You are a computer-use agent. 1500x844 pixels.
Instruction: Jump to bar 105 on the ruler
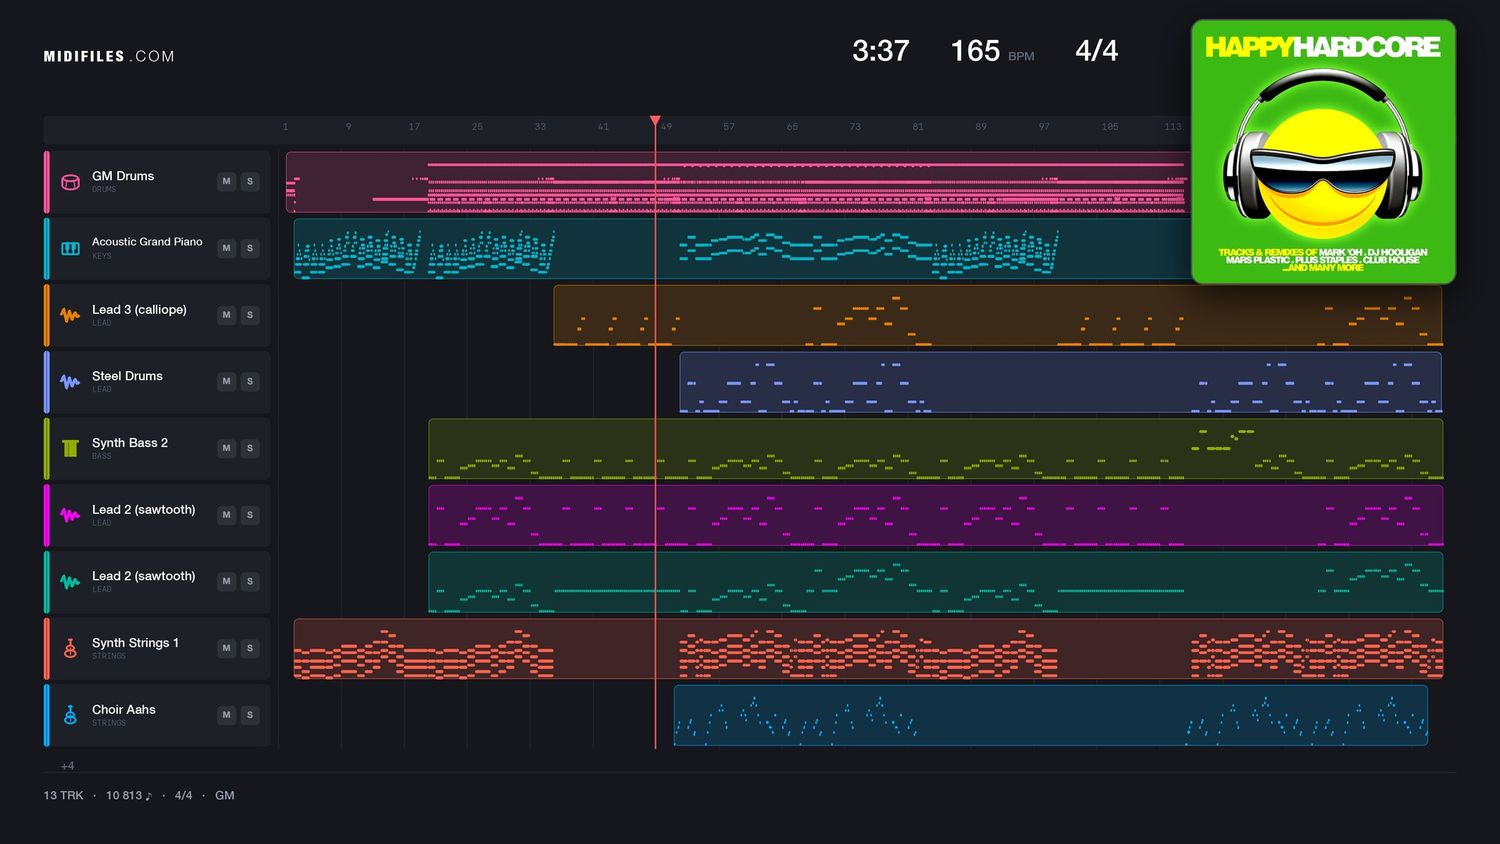pos(1110,127)
